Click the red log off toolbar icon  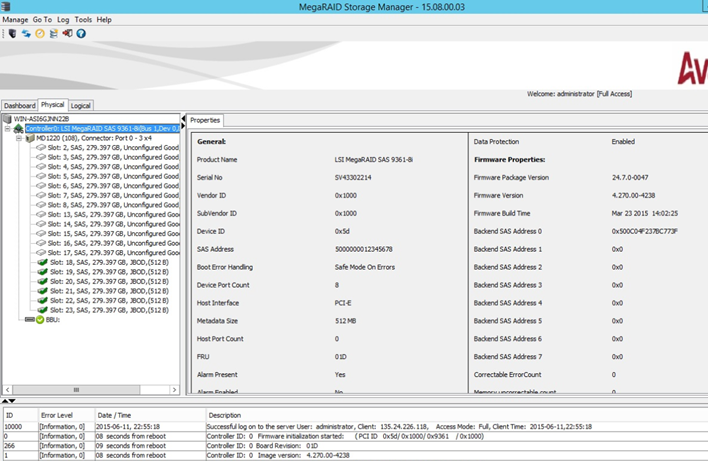[x=67, y=33]
